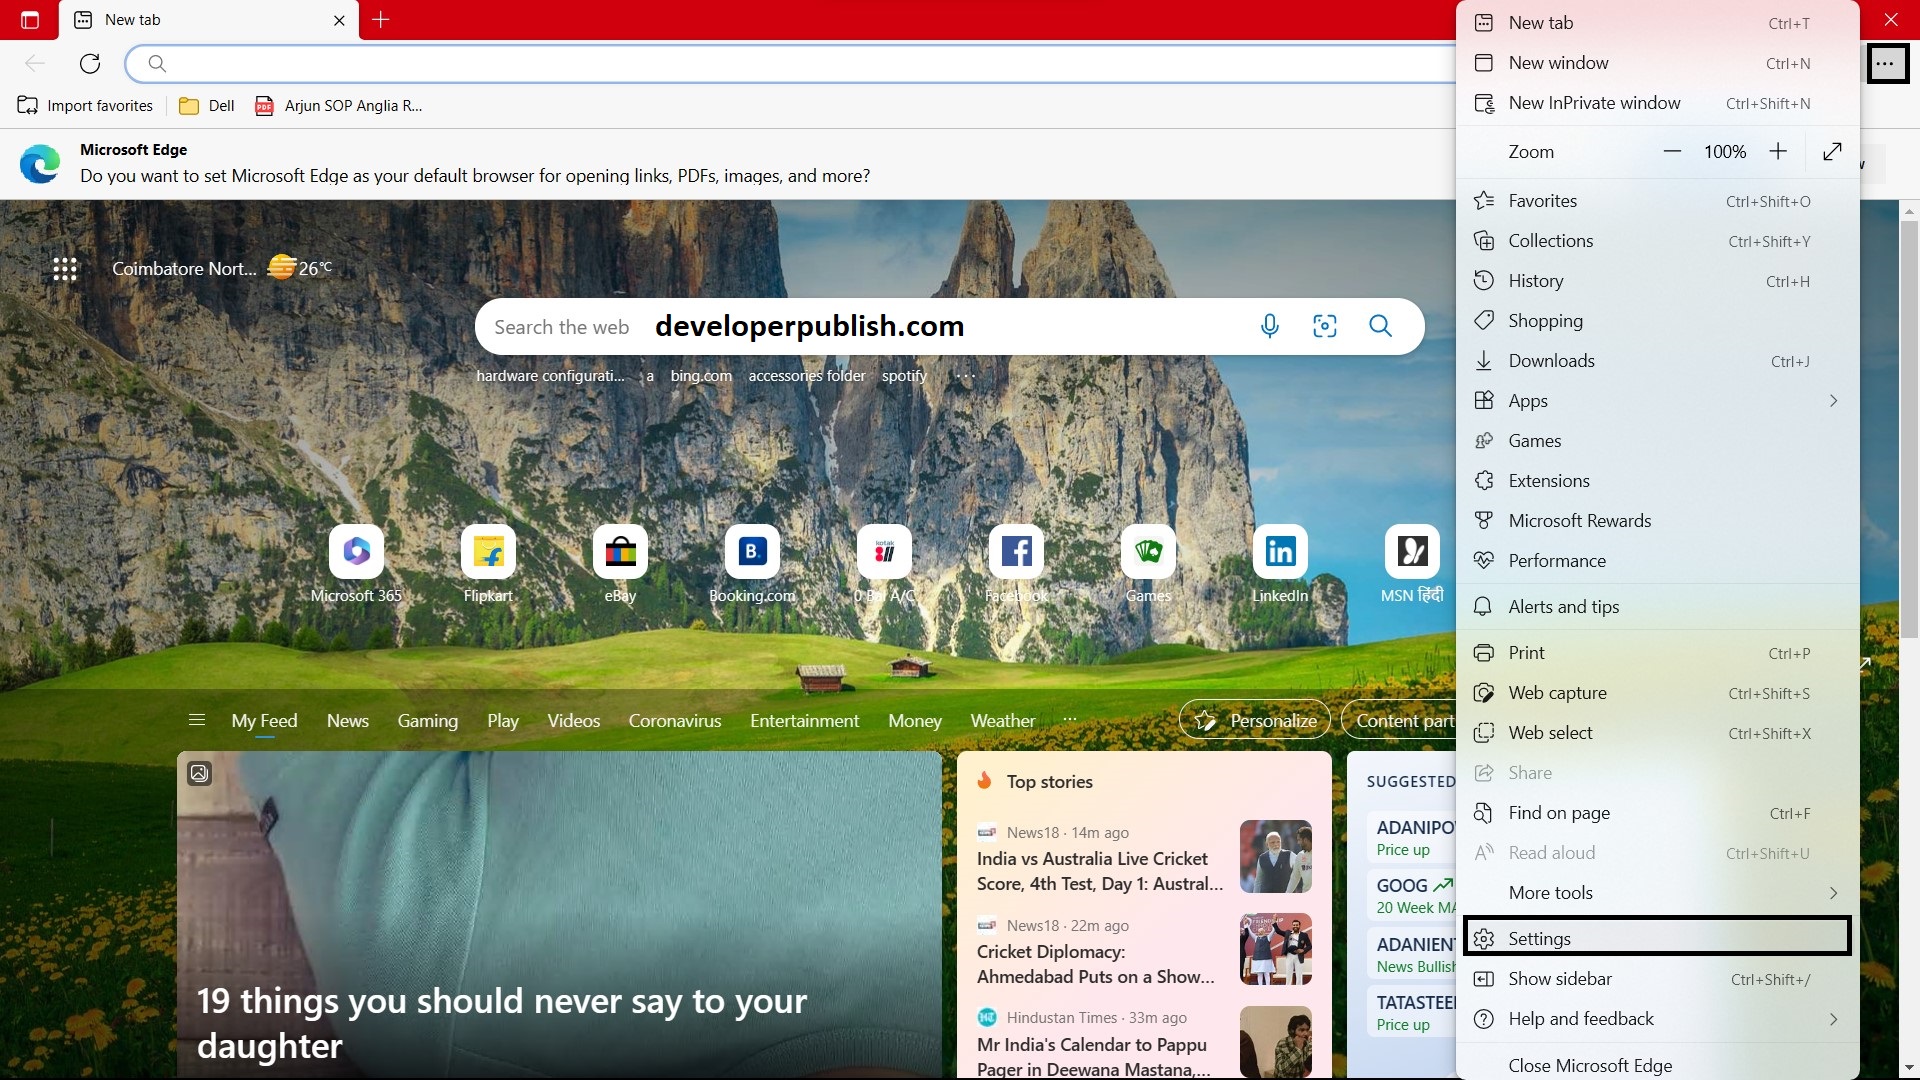Open the Import favorites link
This screenshot has width=1920, height=1080.
(86, 105)
